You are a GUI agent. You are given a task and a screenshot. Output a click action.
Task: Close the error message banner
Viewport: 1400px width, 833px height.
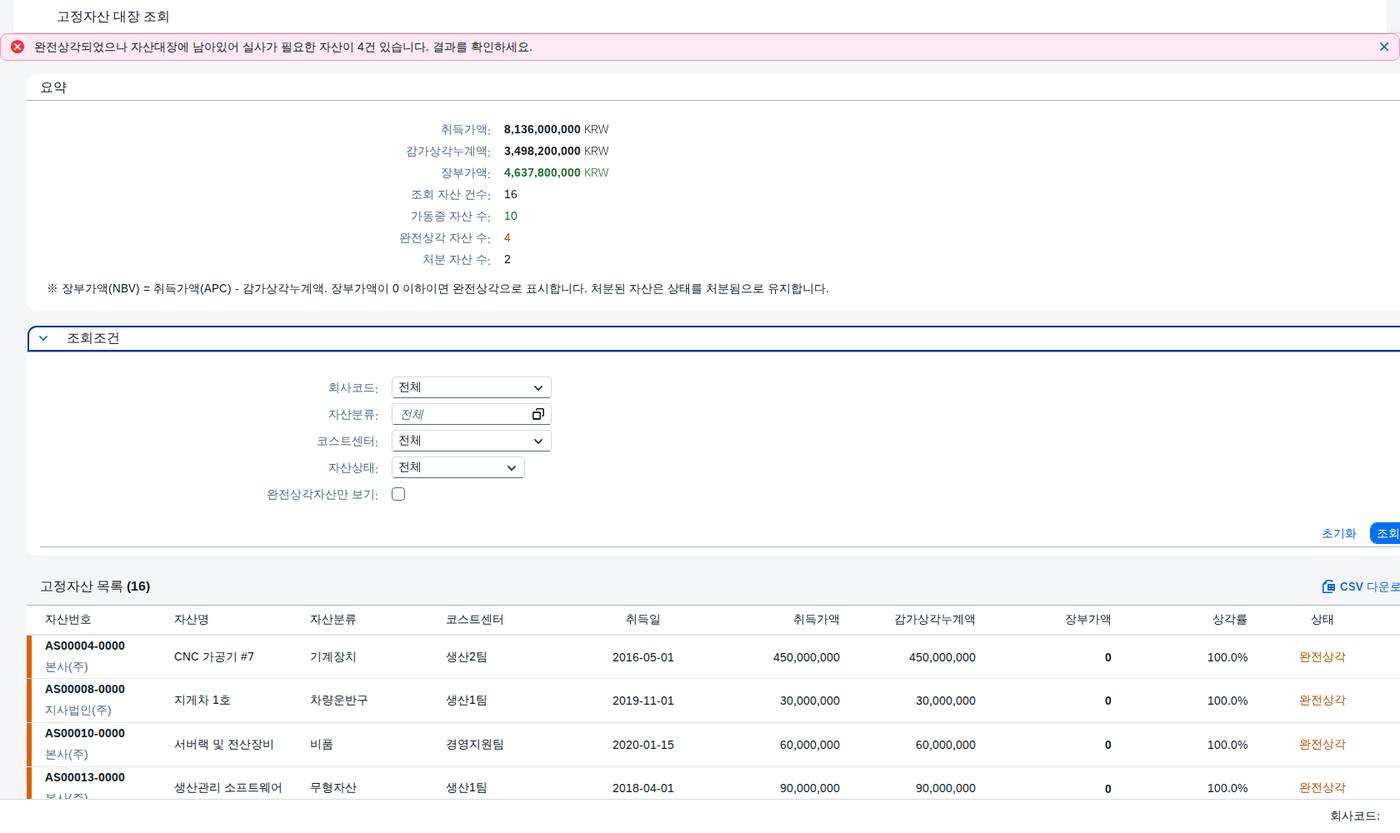1384,47
